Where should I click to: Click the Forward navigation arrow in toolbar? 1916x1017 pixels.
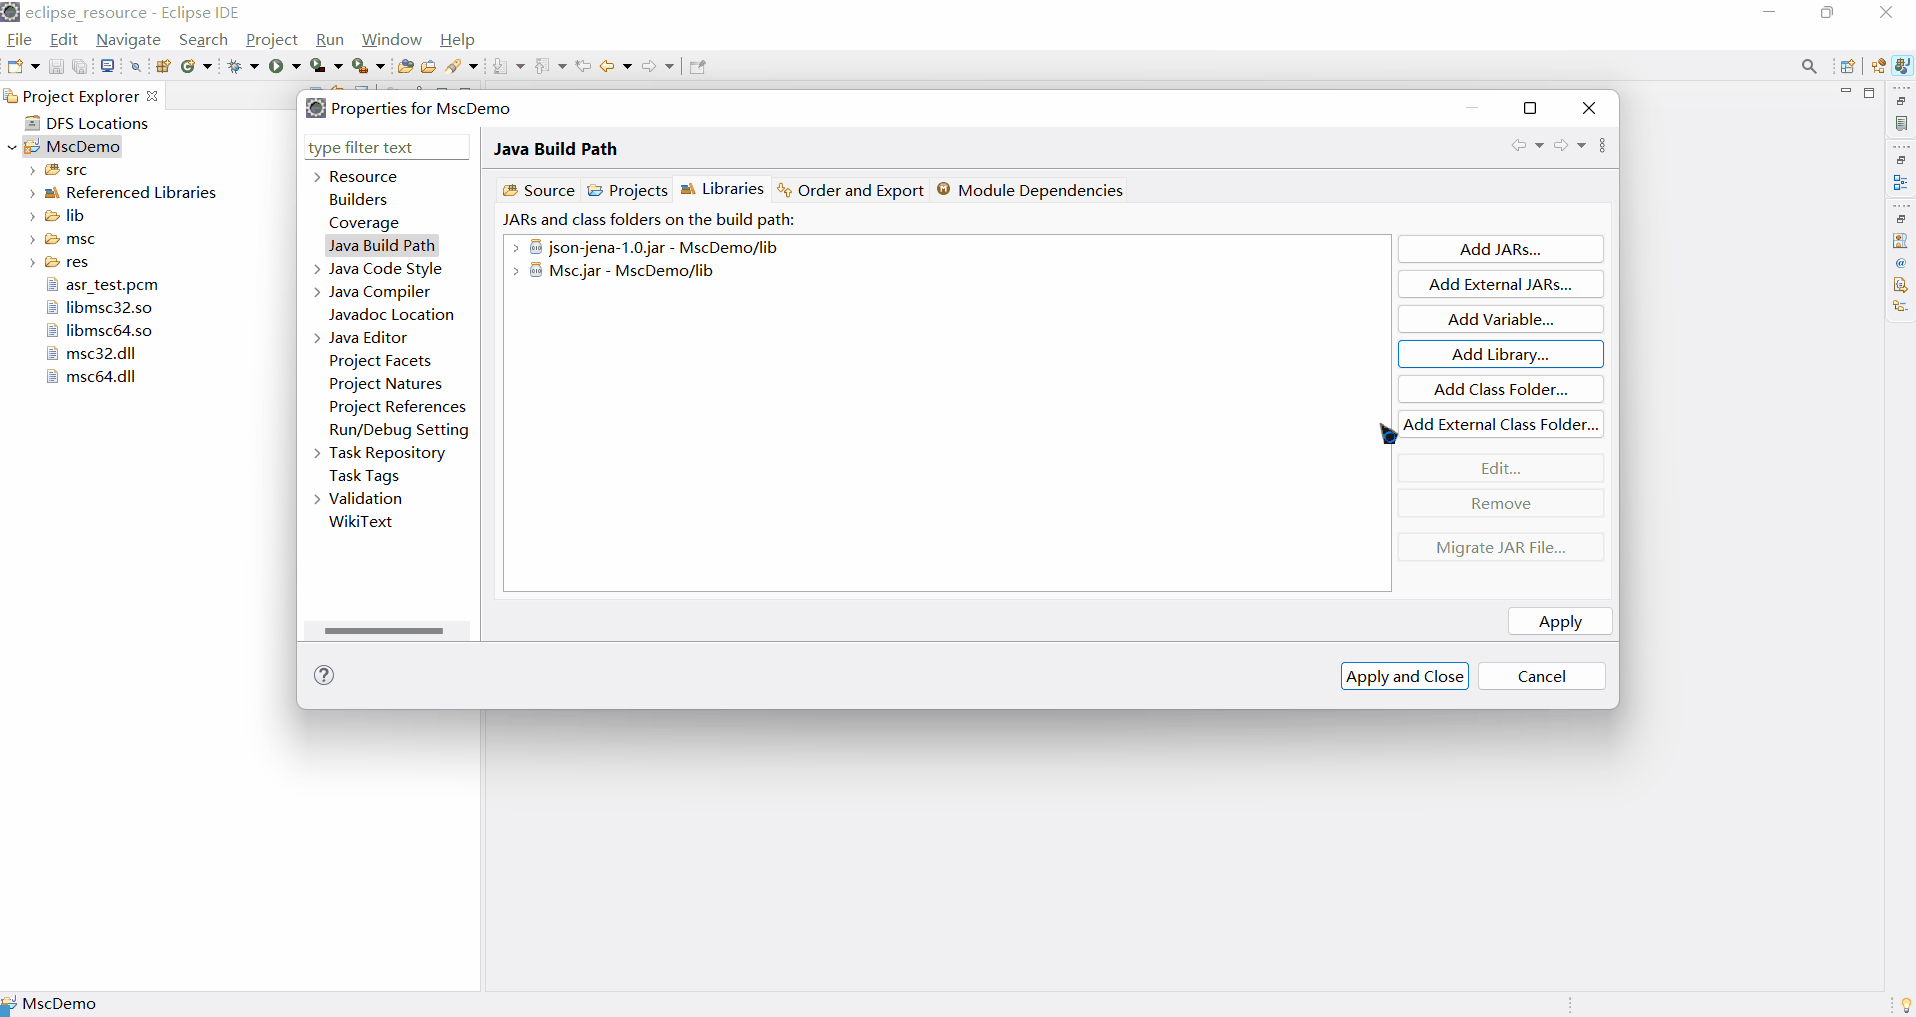649,66
